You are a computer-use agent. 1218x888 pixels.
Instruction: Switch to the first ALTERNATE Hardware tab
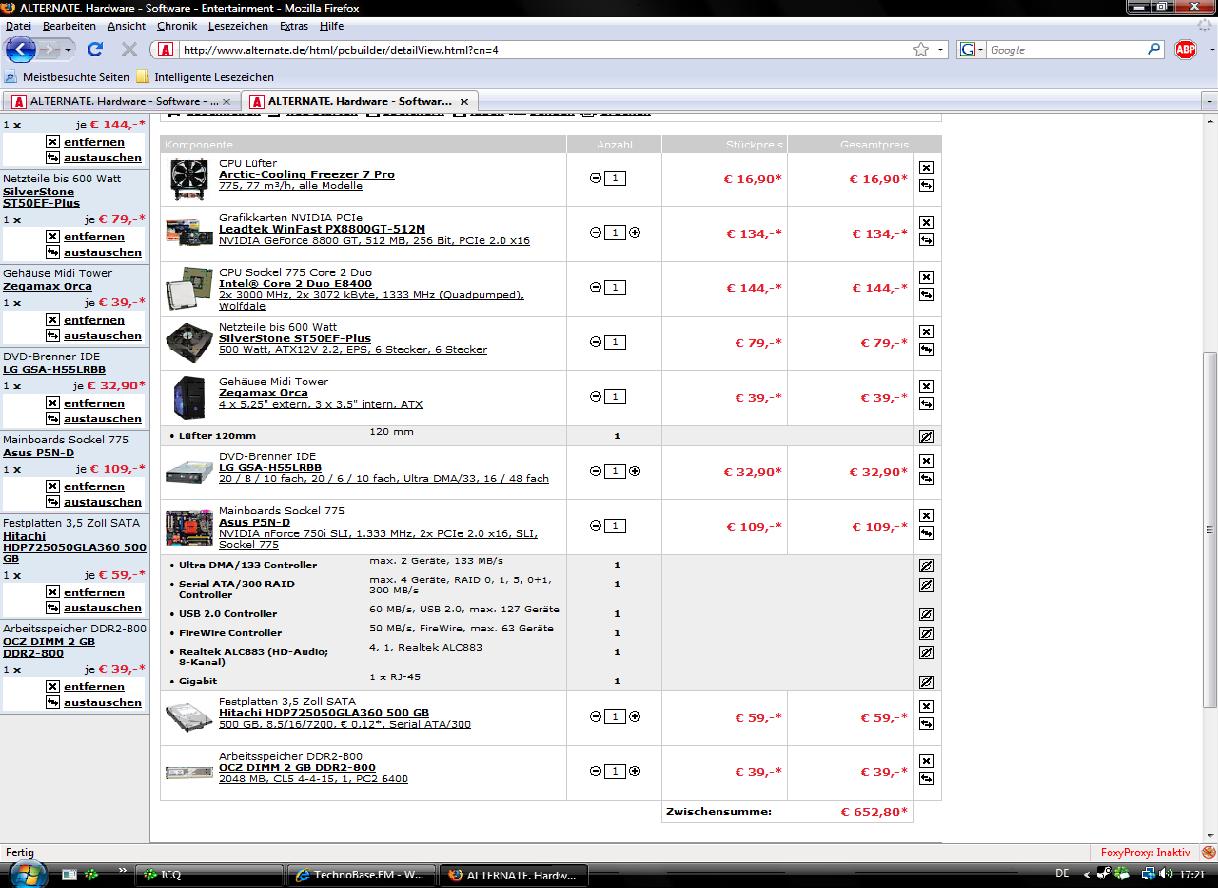(120, 101)
